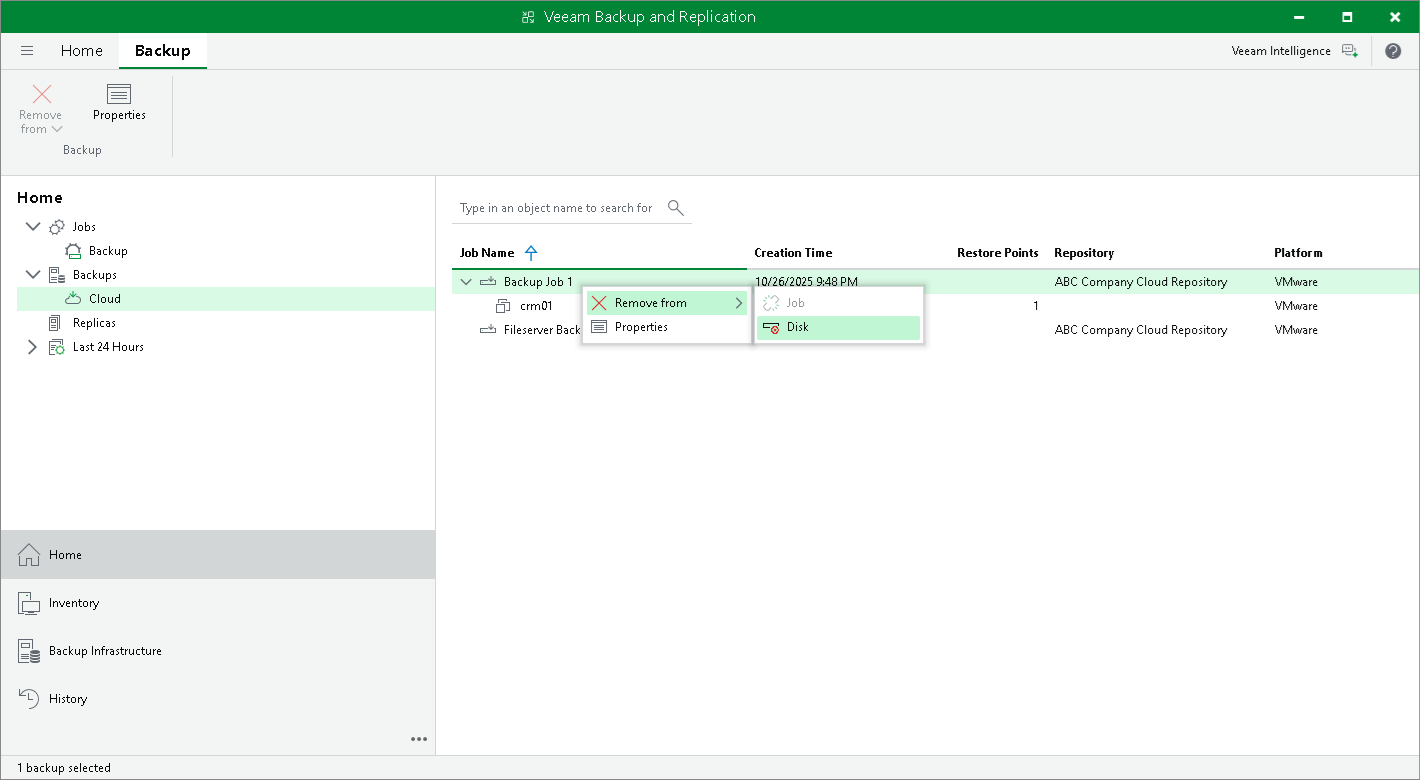
Task: Click the Cloud icon in tree
Action: pyautogui.click(x=73, y=299)
